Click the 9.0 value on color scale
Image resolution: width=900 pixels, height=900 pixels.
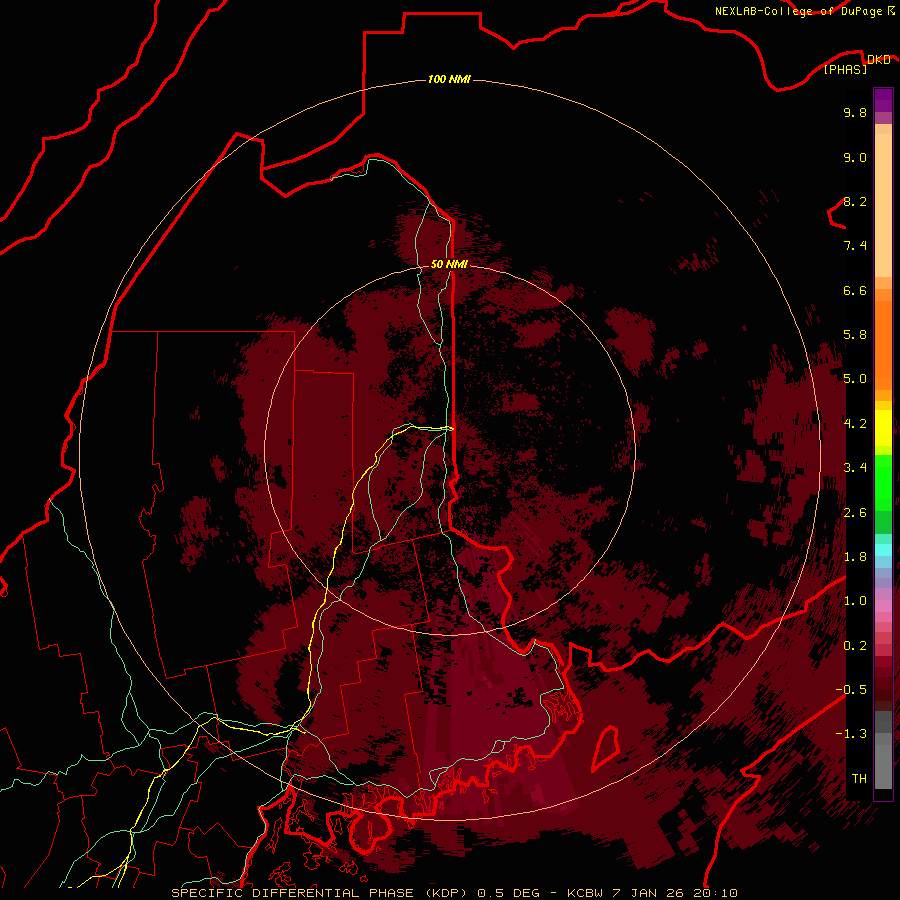click(855, 158)
